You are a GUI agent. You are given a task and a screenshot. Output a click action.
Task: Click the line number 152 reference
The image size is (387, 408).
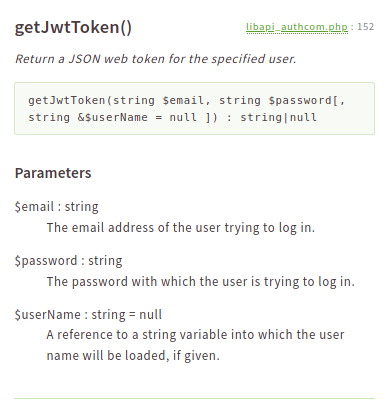[365, 27]
